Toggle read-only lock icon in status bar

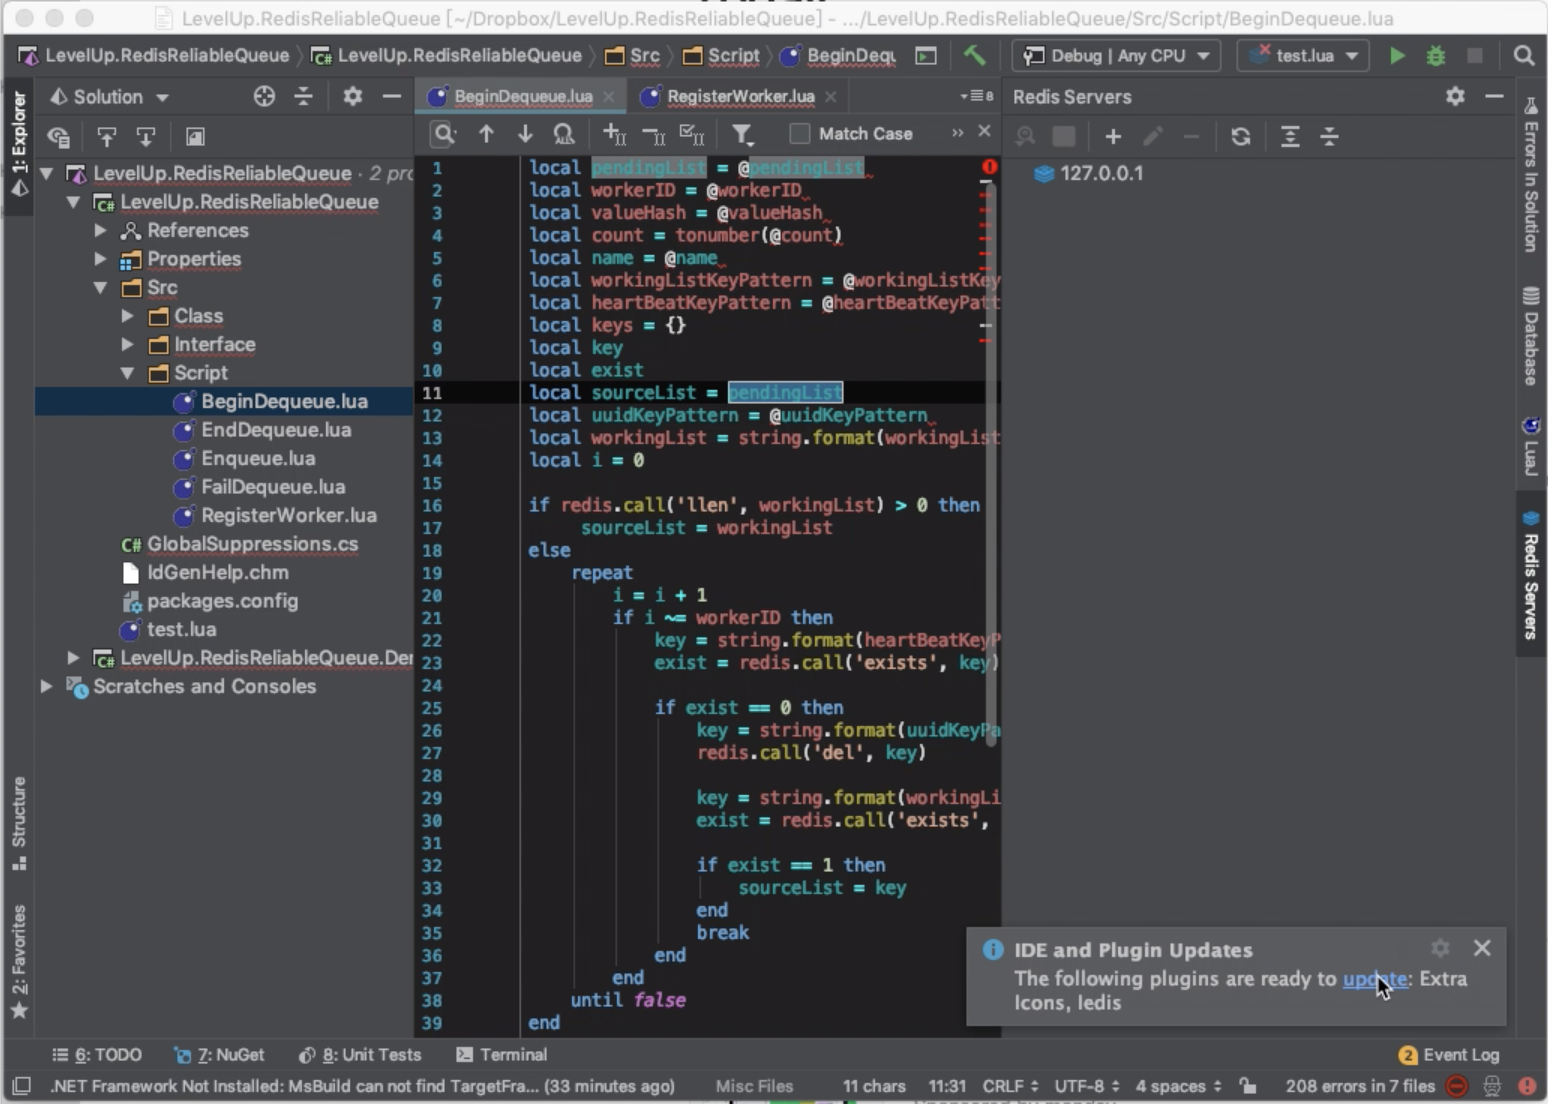1247,1086
